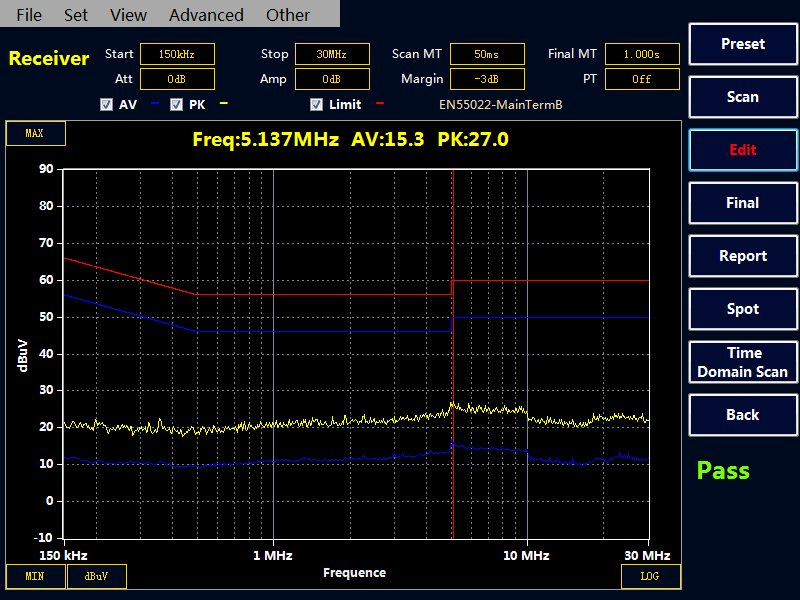Viewport: 800px width, 600px height.
Task: Open Time Domain Scan
Action: tap(743, 362)
